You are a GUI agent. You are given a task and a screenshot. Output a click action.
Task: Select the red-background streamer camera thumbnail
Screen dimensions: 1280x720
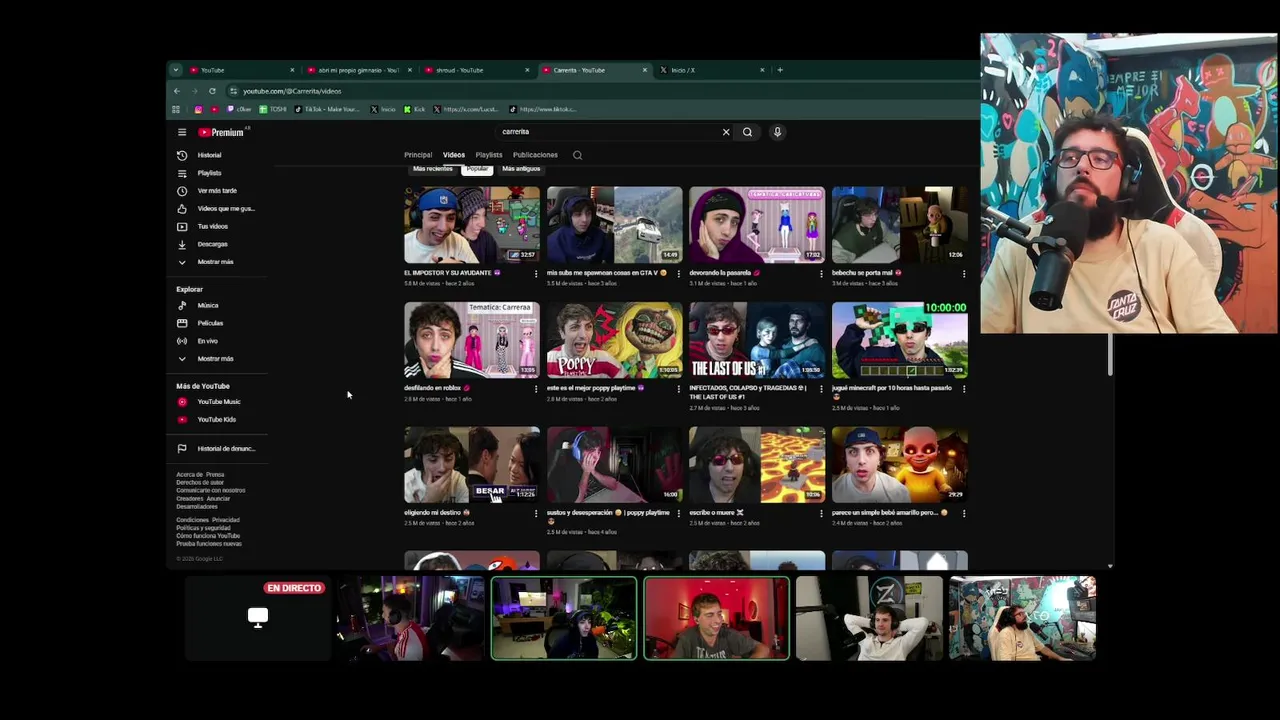click(x=717, y=618)
